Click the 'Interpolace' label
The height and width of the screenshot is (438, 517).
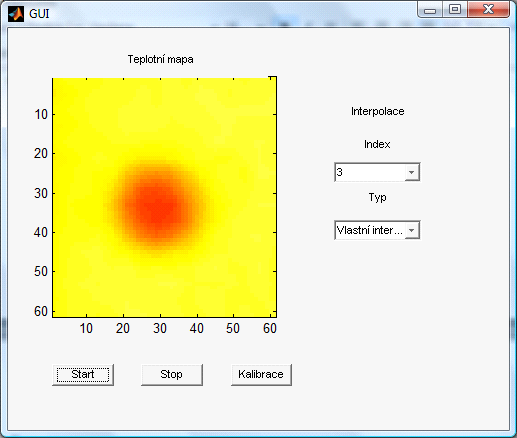(x=377, y=111)
